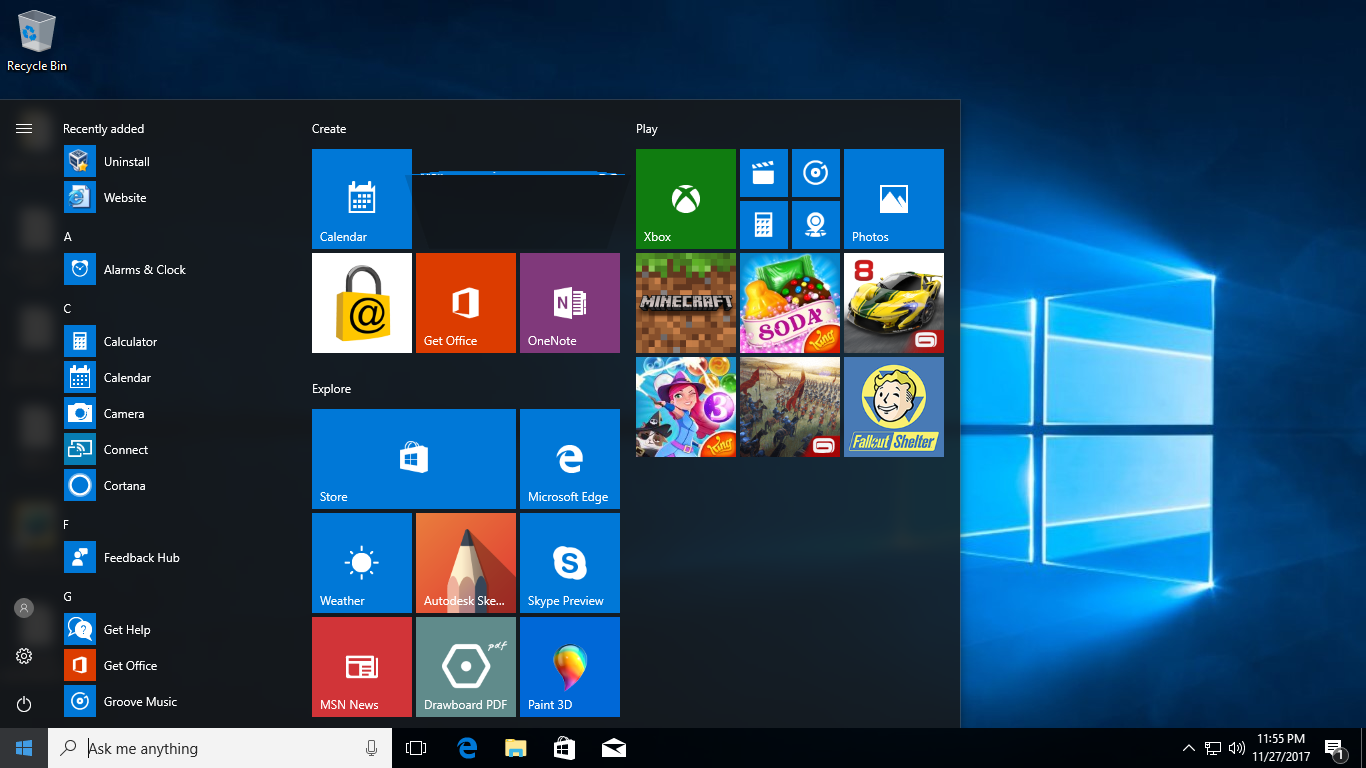Open Settings gear in Start menu
Screen dimensions: 1366x768
click(x=24, y=656)
